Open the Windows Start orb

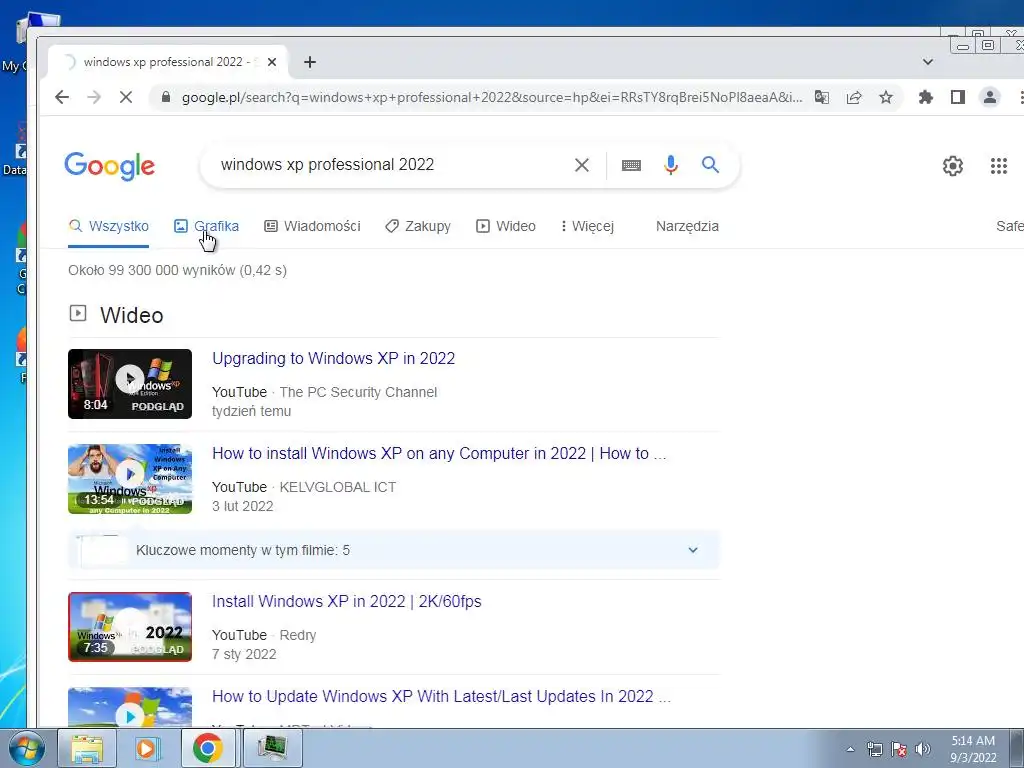coord(26,748)
